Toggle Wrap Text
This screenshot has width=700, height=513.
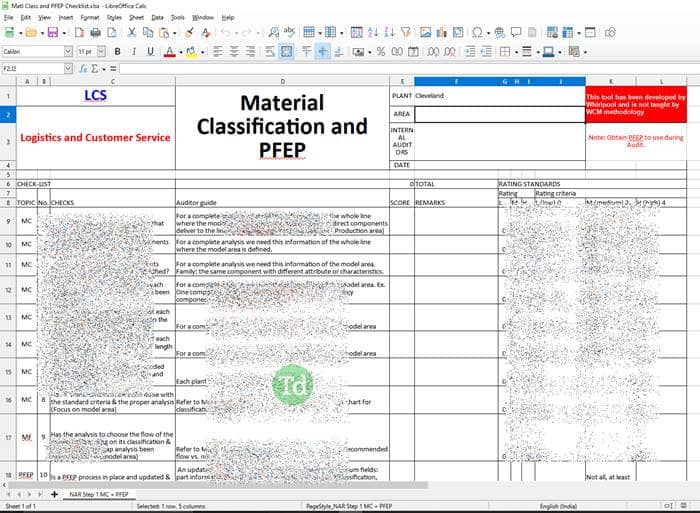point(270,51)
